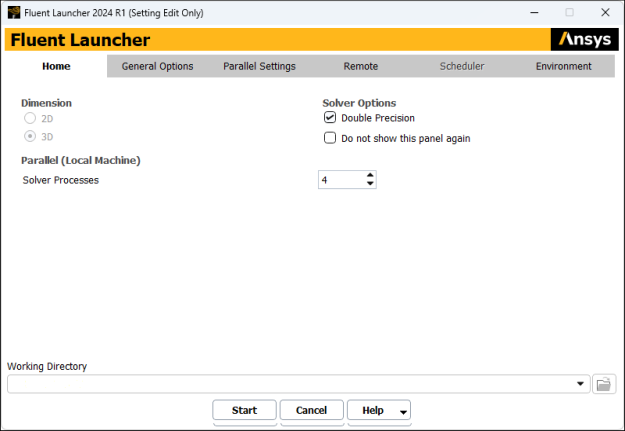Expand the Help button dropdown arrow

pyautogui.click(x=403, y=411)
